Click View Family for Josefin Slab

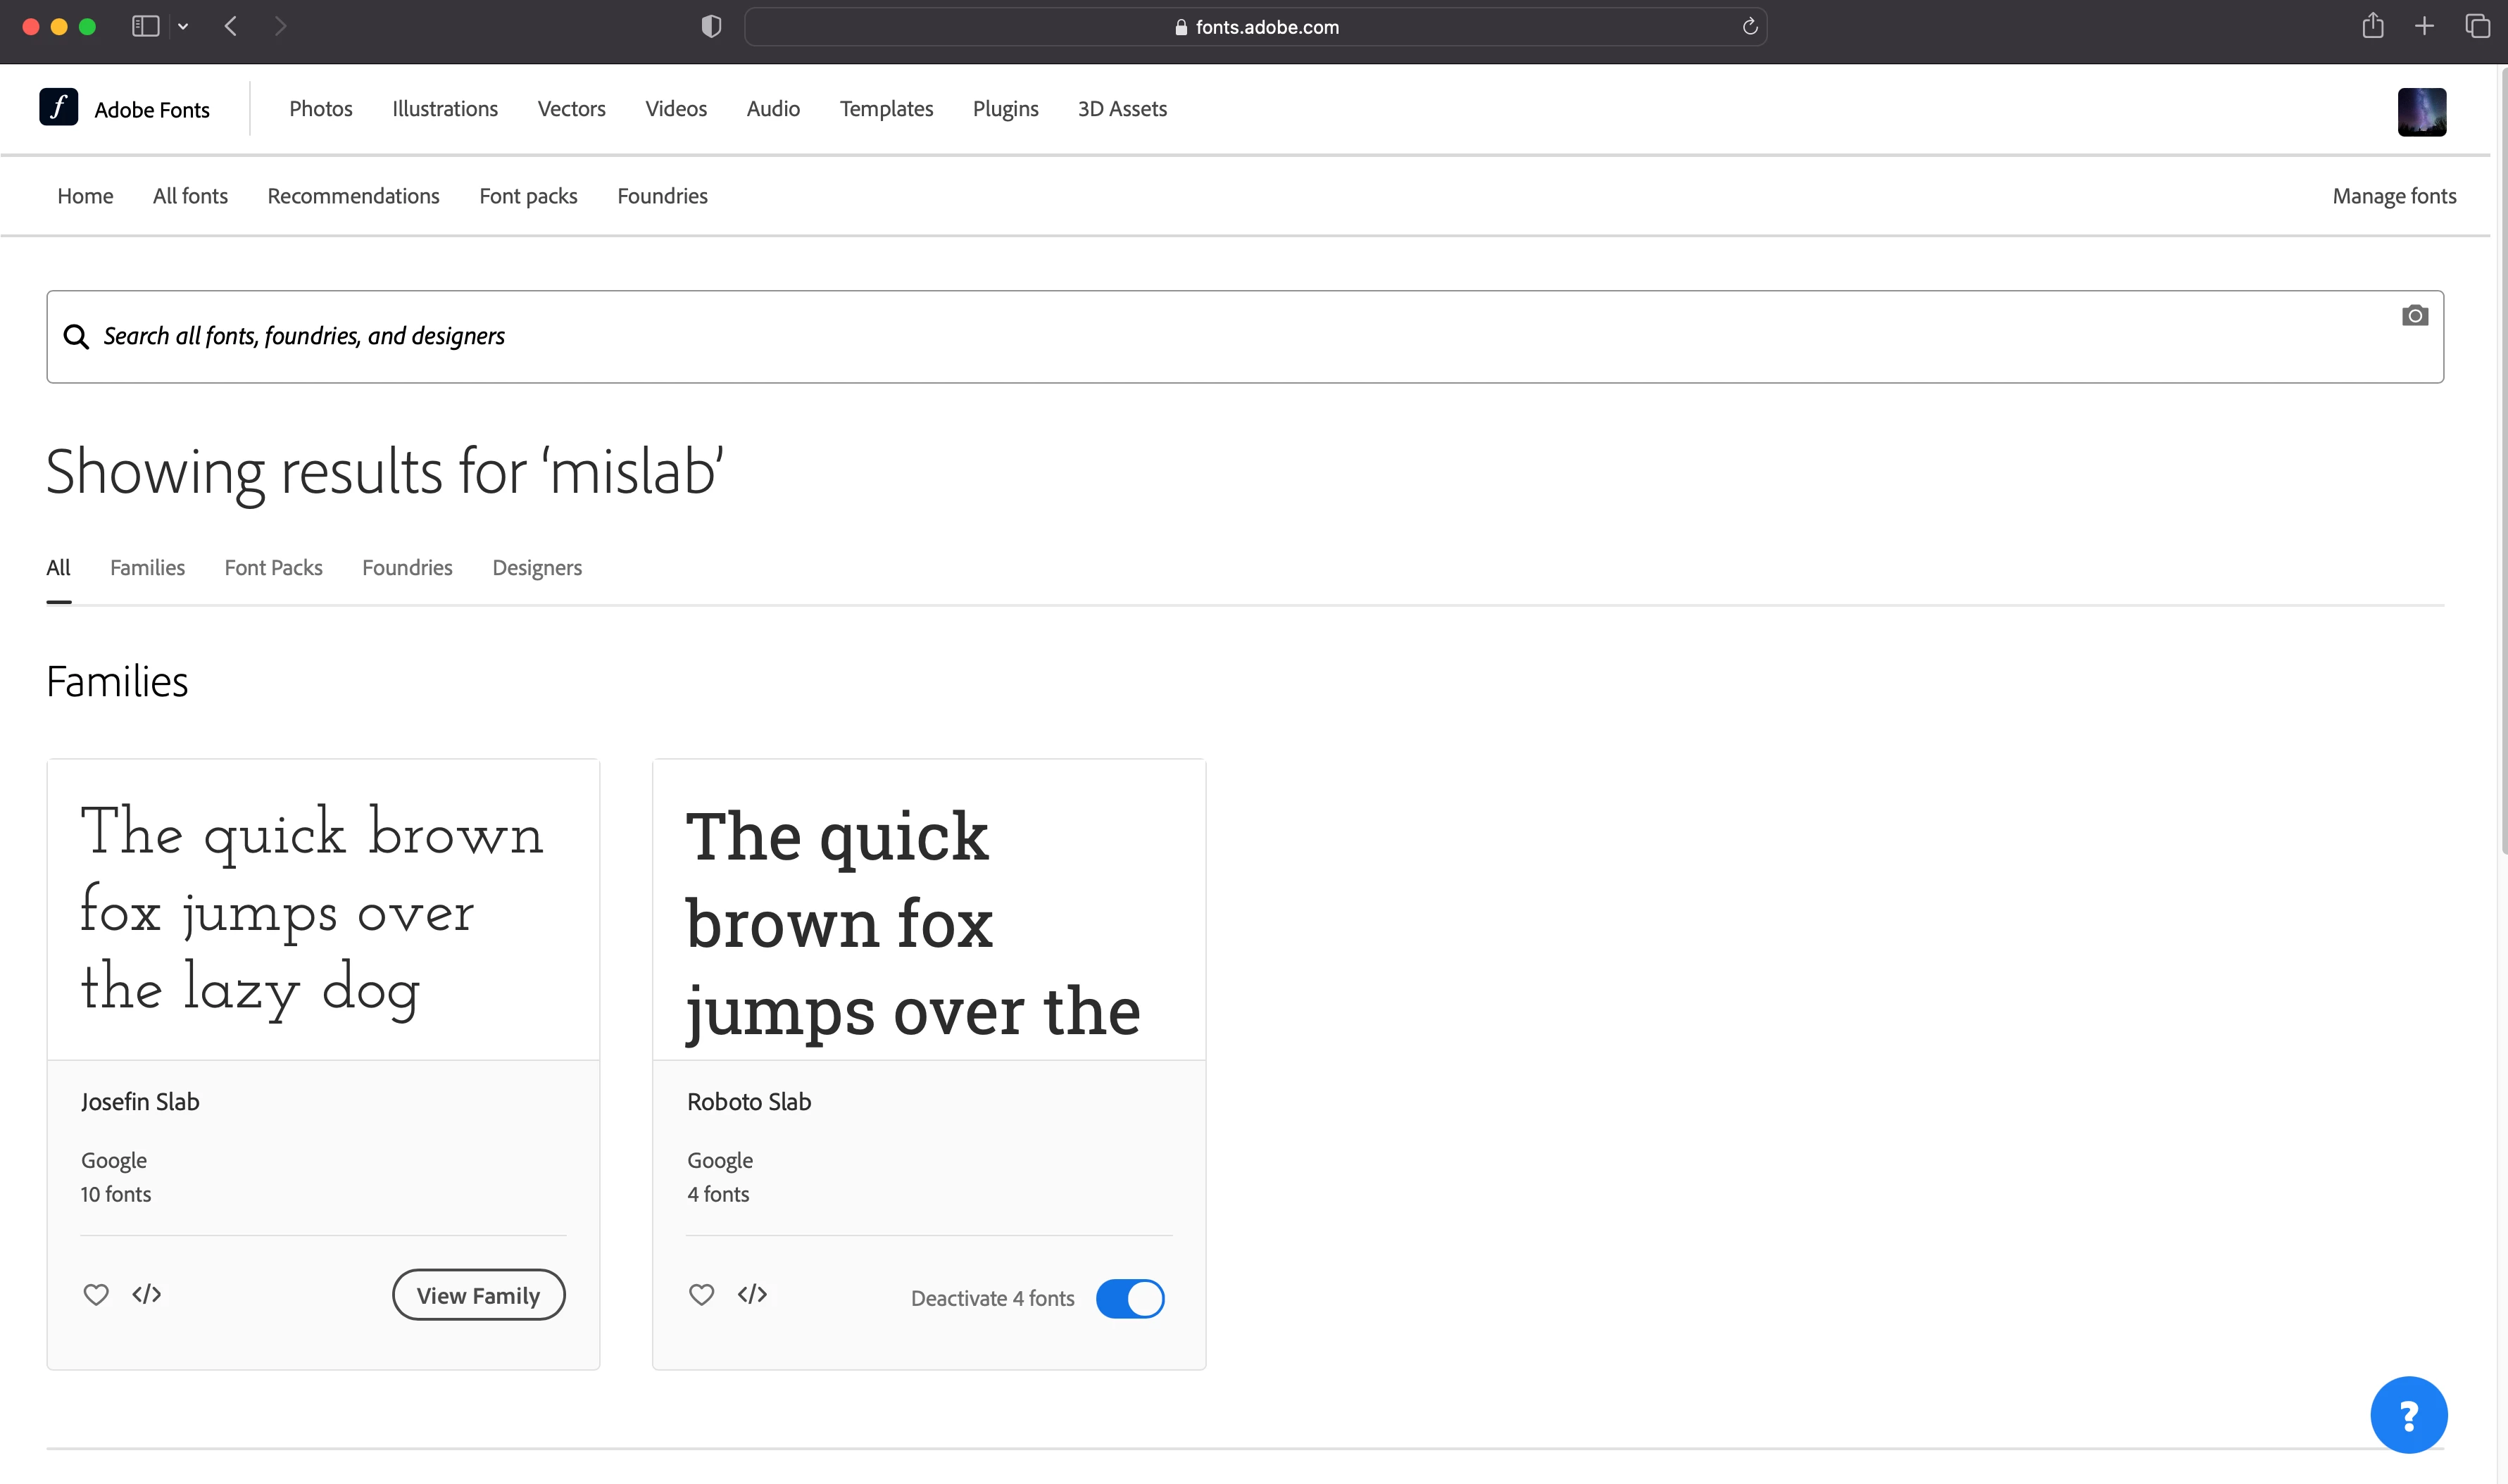tap(478, 1295)
